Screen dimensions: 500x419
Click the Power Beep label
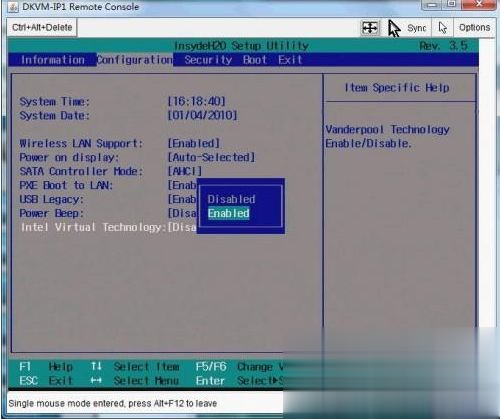click(x=52, y=213)
